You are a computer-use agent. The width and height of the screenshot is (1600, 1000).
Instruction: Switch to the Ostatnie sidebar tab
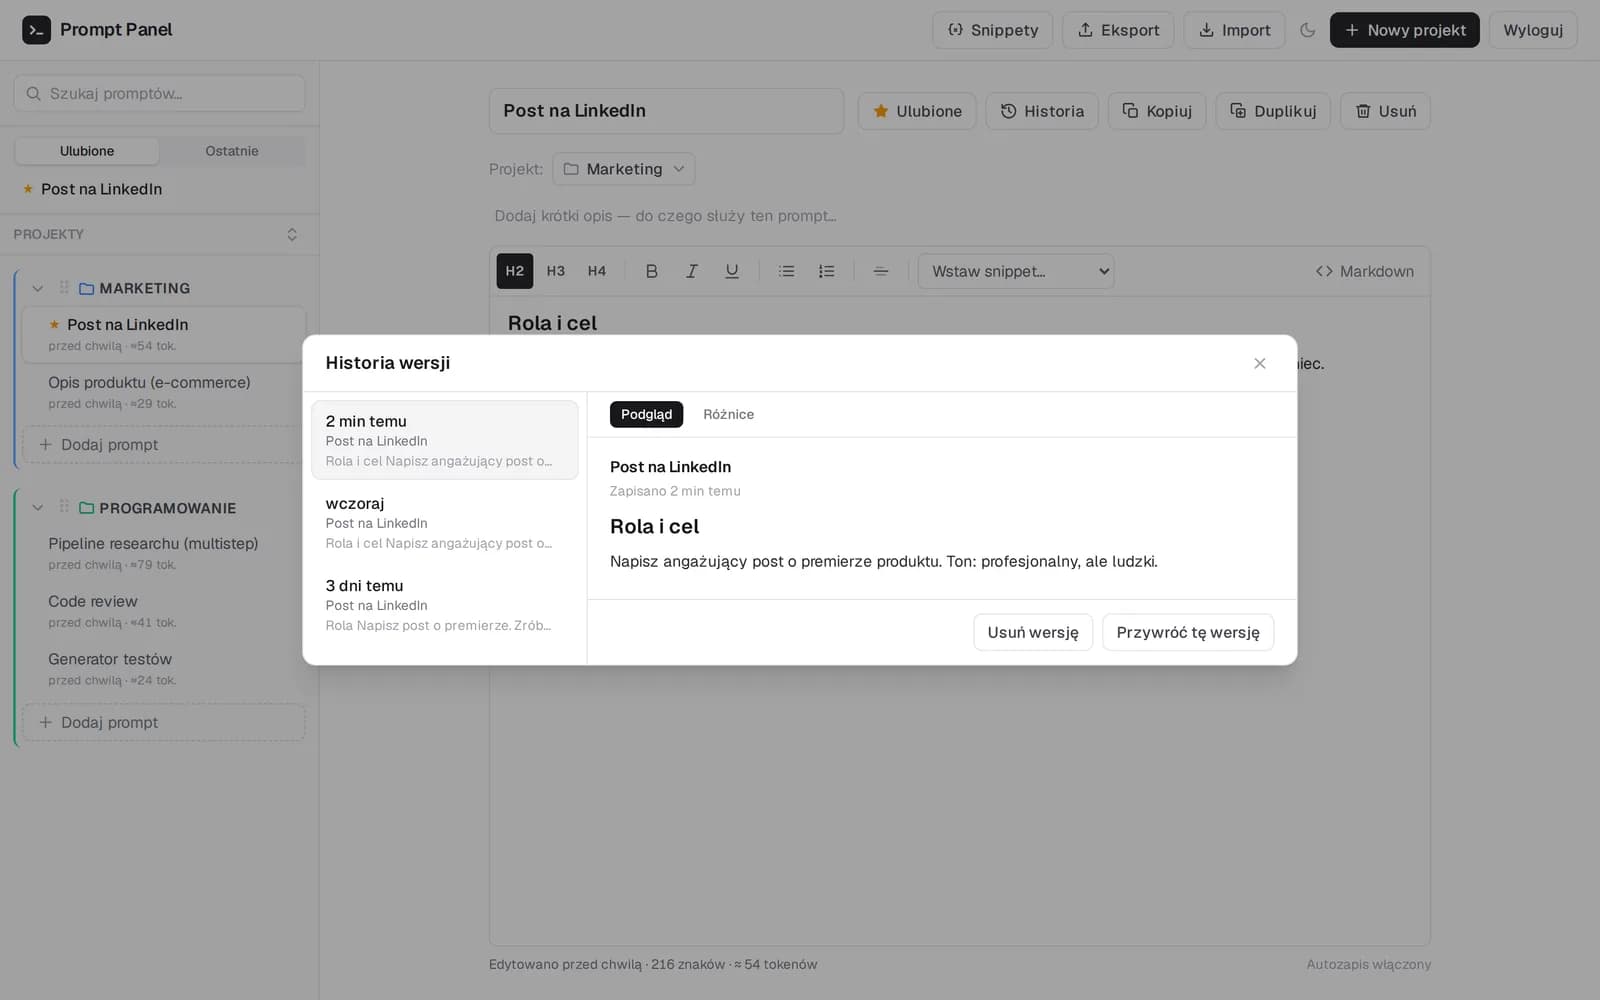pos(232,151)
